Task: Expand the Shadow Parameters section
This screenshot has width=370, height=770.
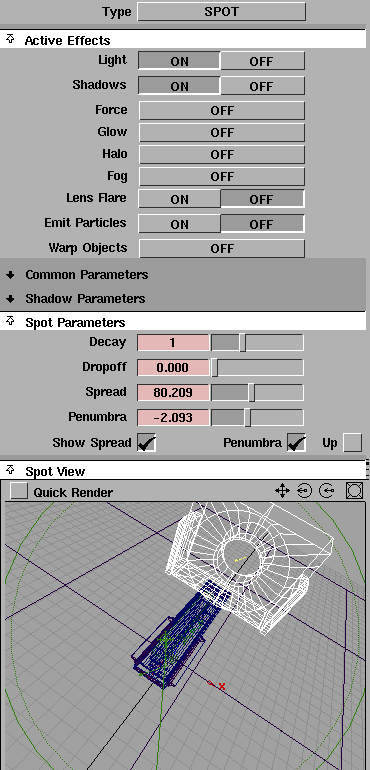Action: coord(10,299)
